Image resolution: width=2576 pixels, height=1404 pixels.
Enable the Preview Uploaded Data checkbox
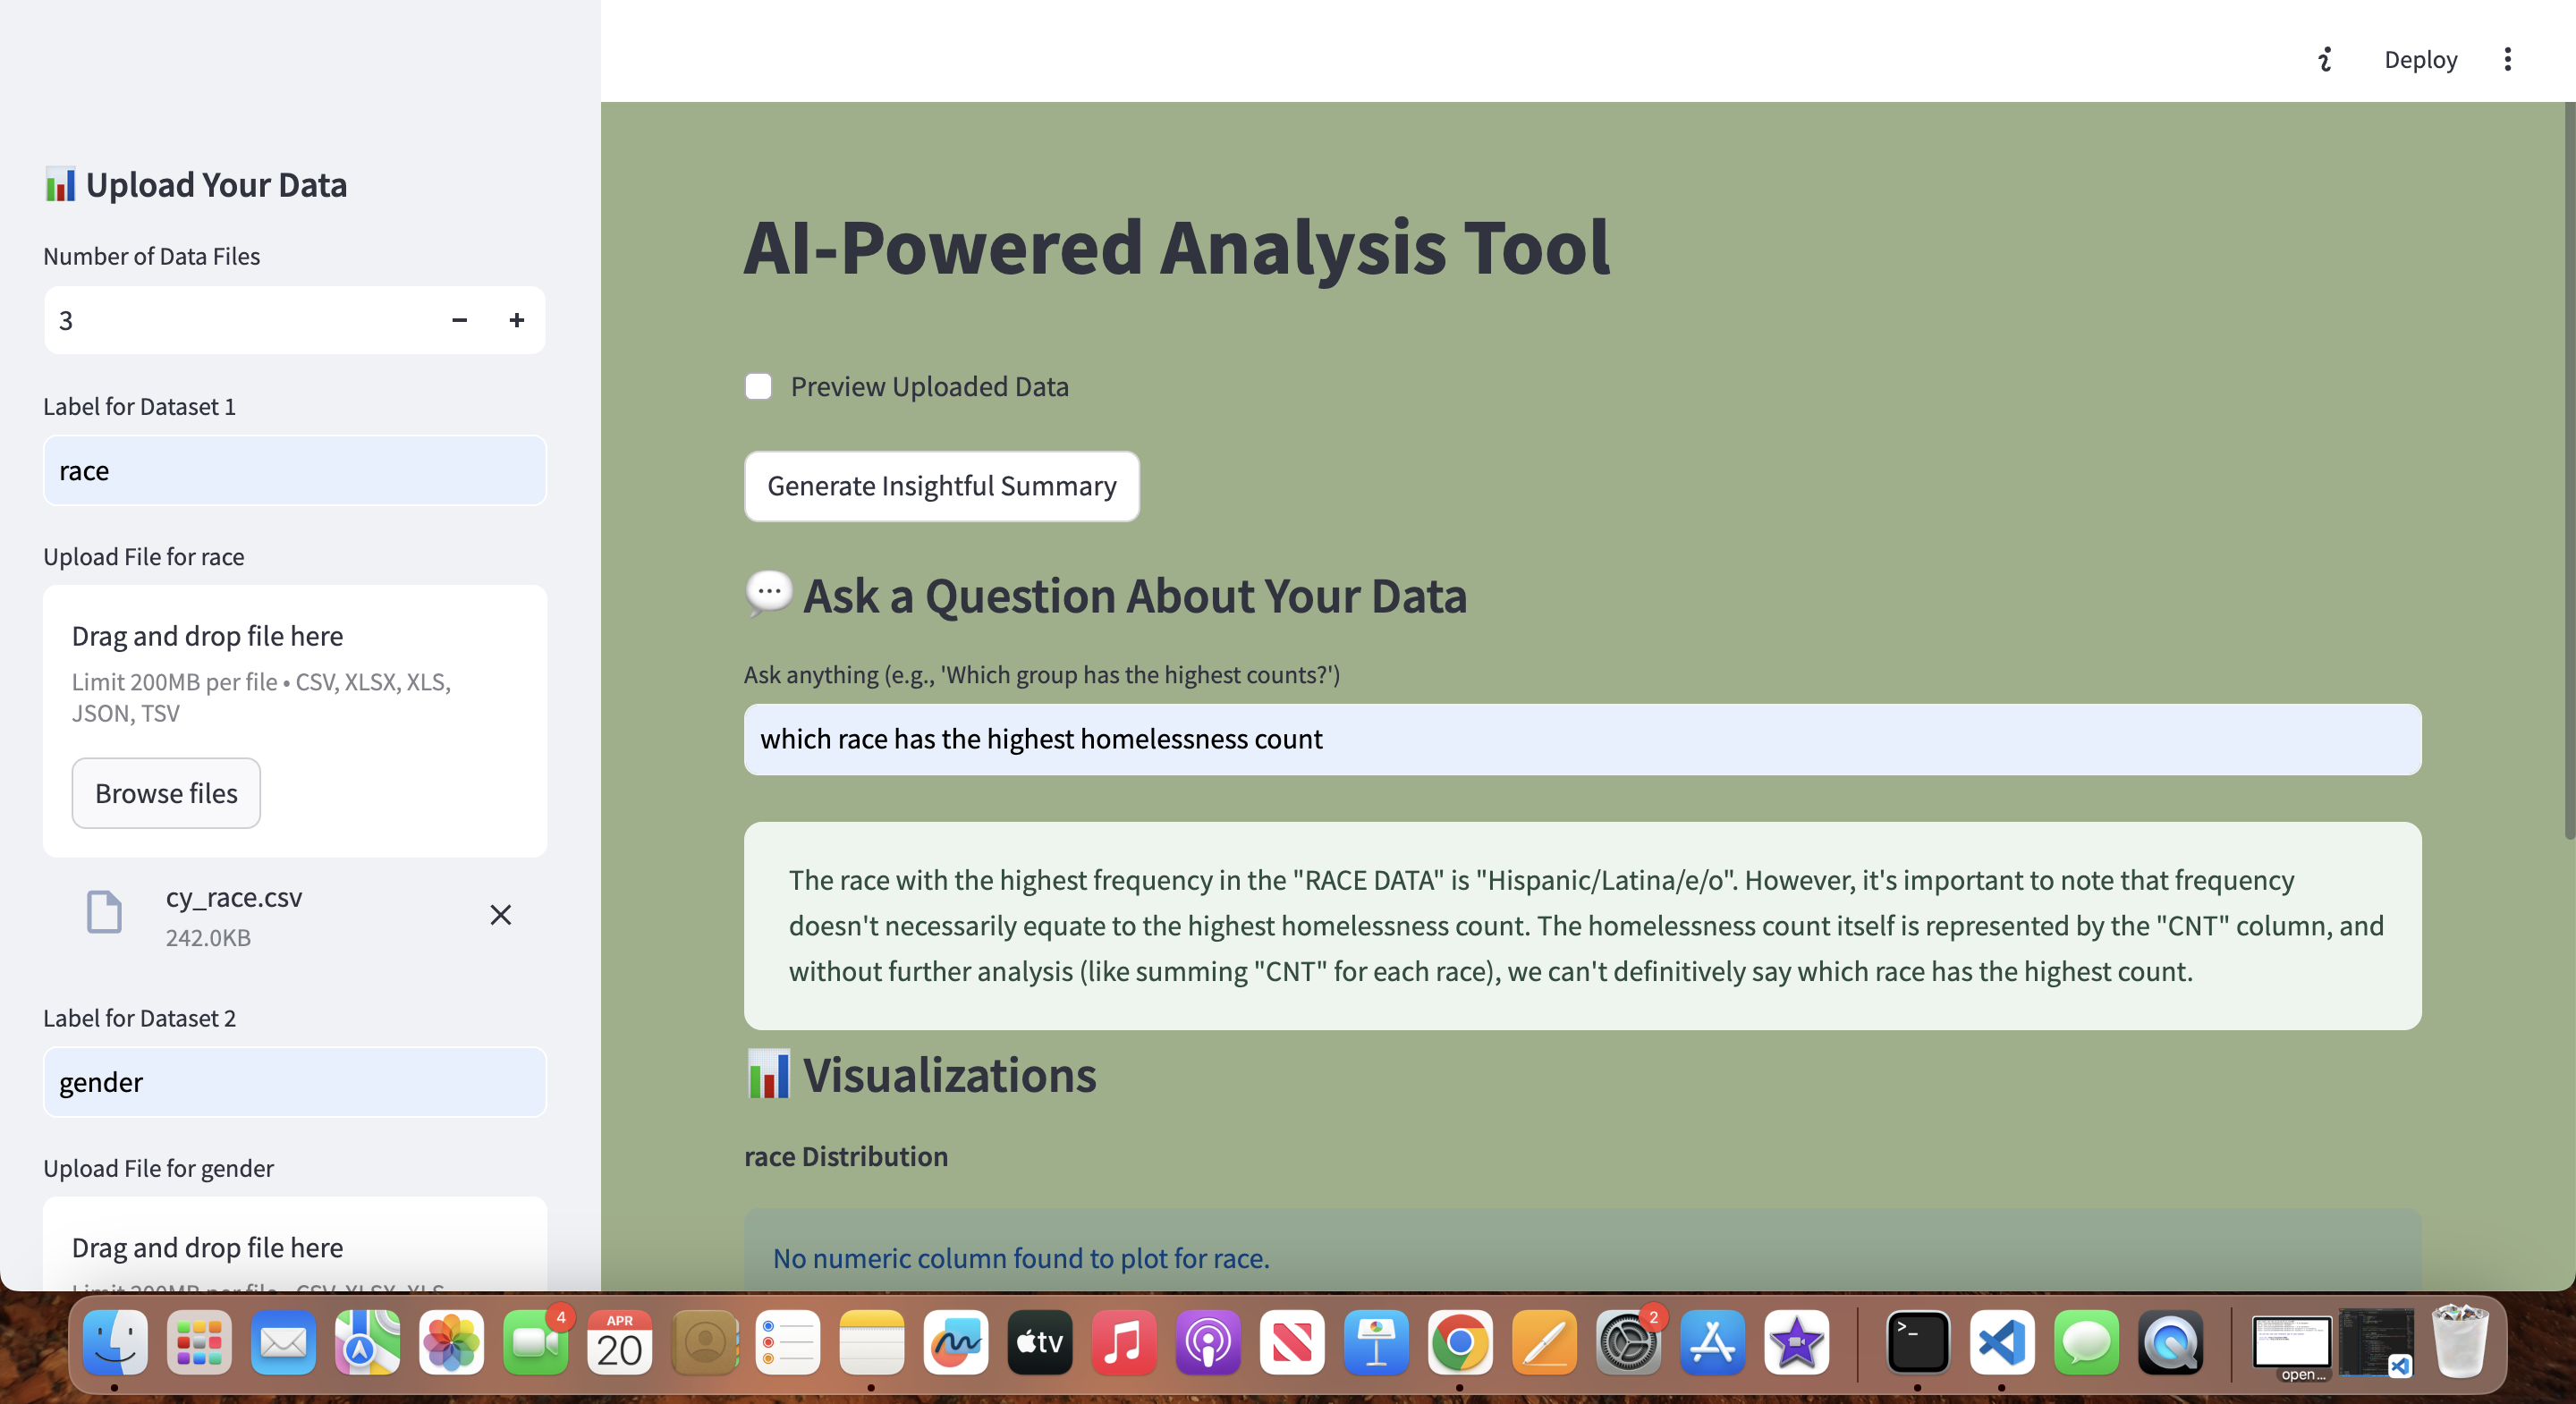(x=758, y=387)
